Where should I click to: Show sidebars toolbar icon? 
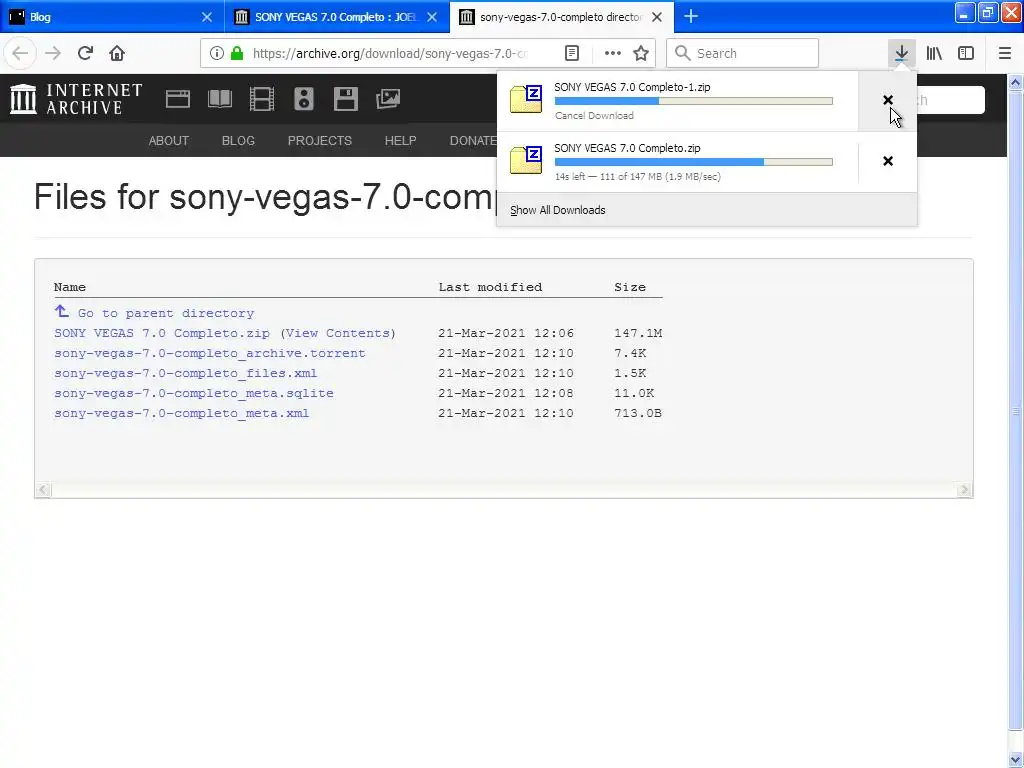coord(966,53)
